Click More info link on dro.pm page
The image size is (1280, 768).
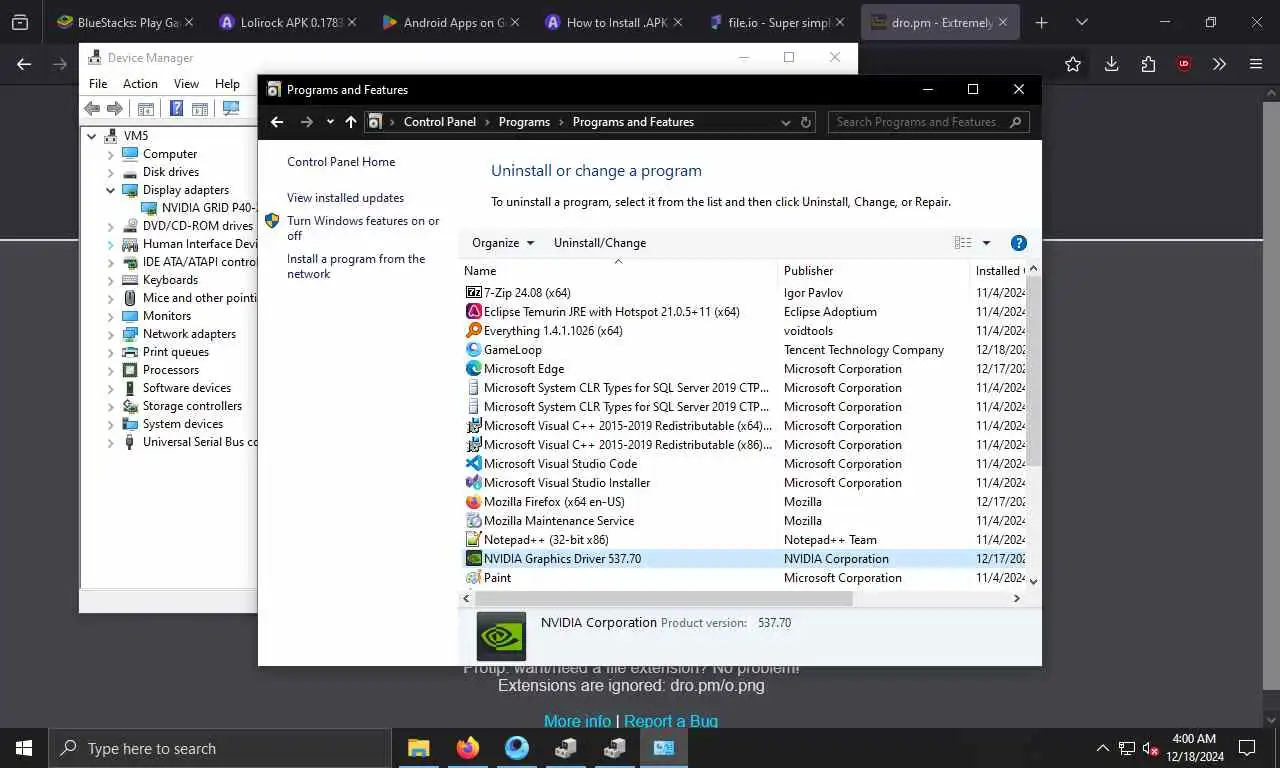[x=577, y=721]
